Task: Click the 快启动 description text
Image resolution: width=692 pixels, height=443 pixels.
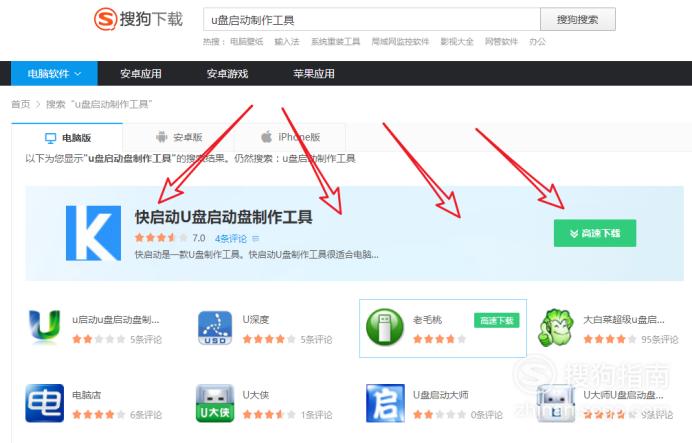Action: (256, 255)
